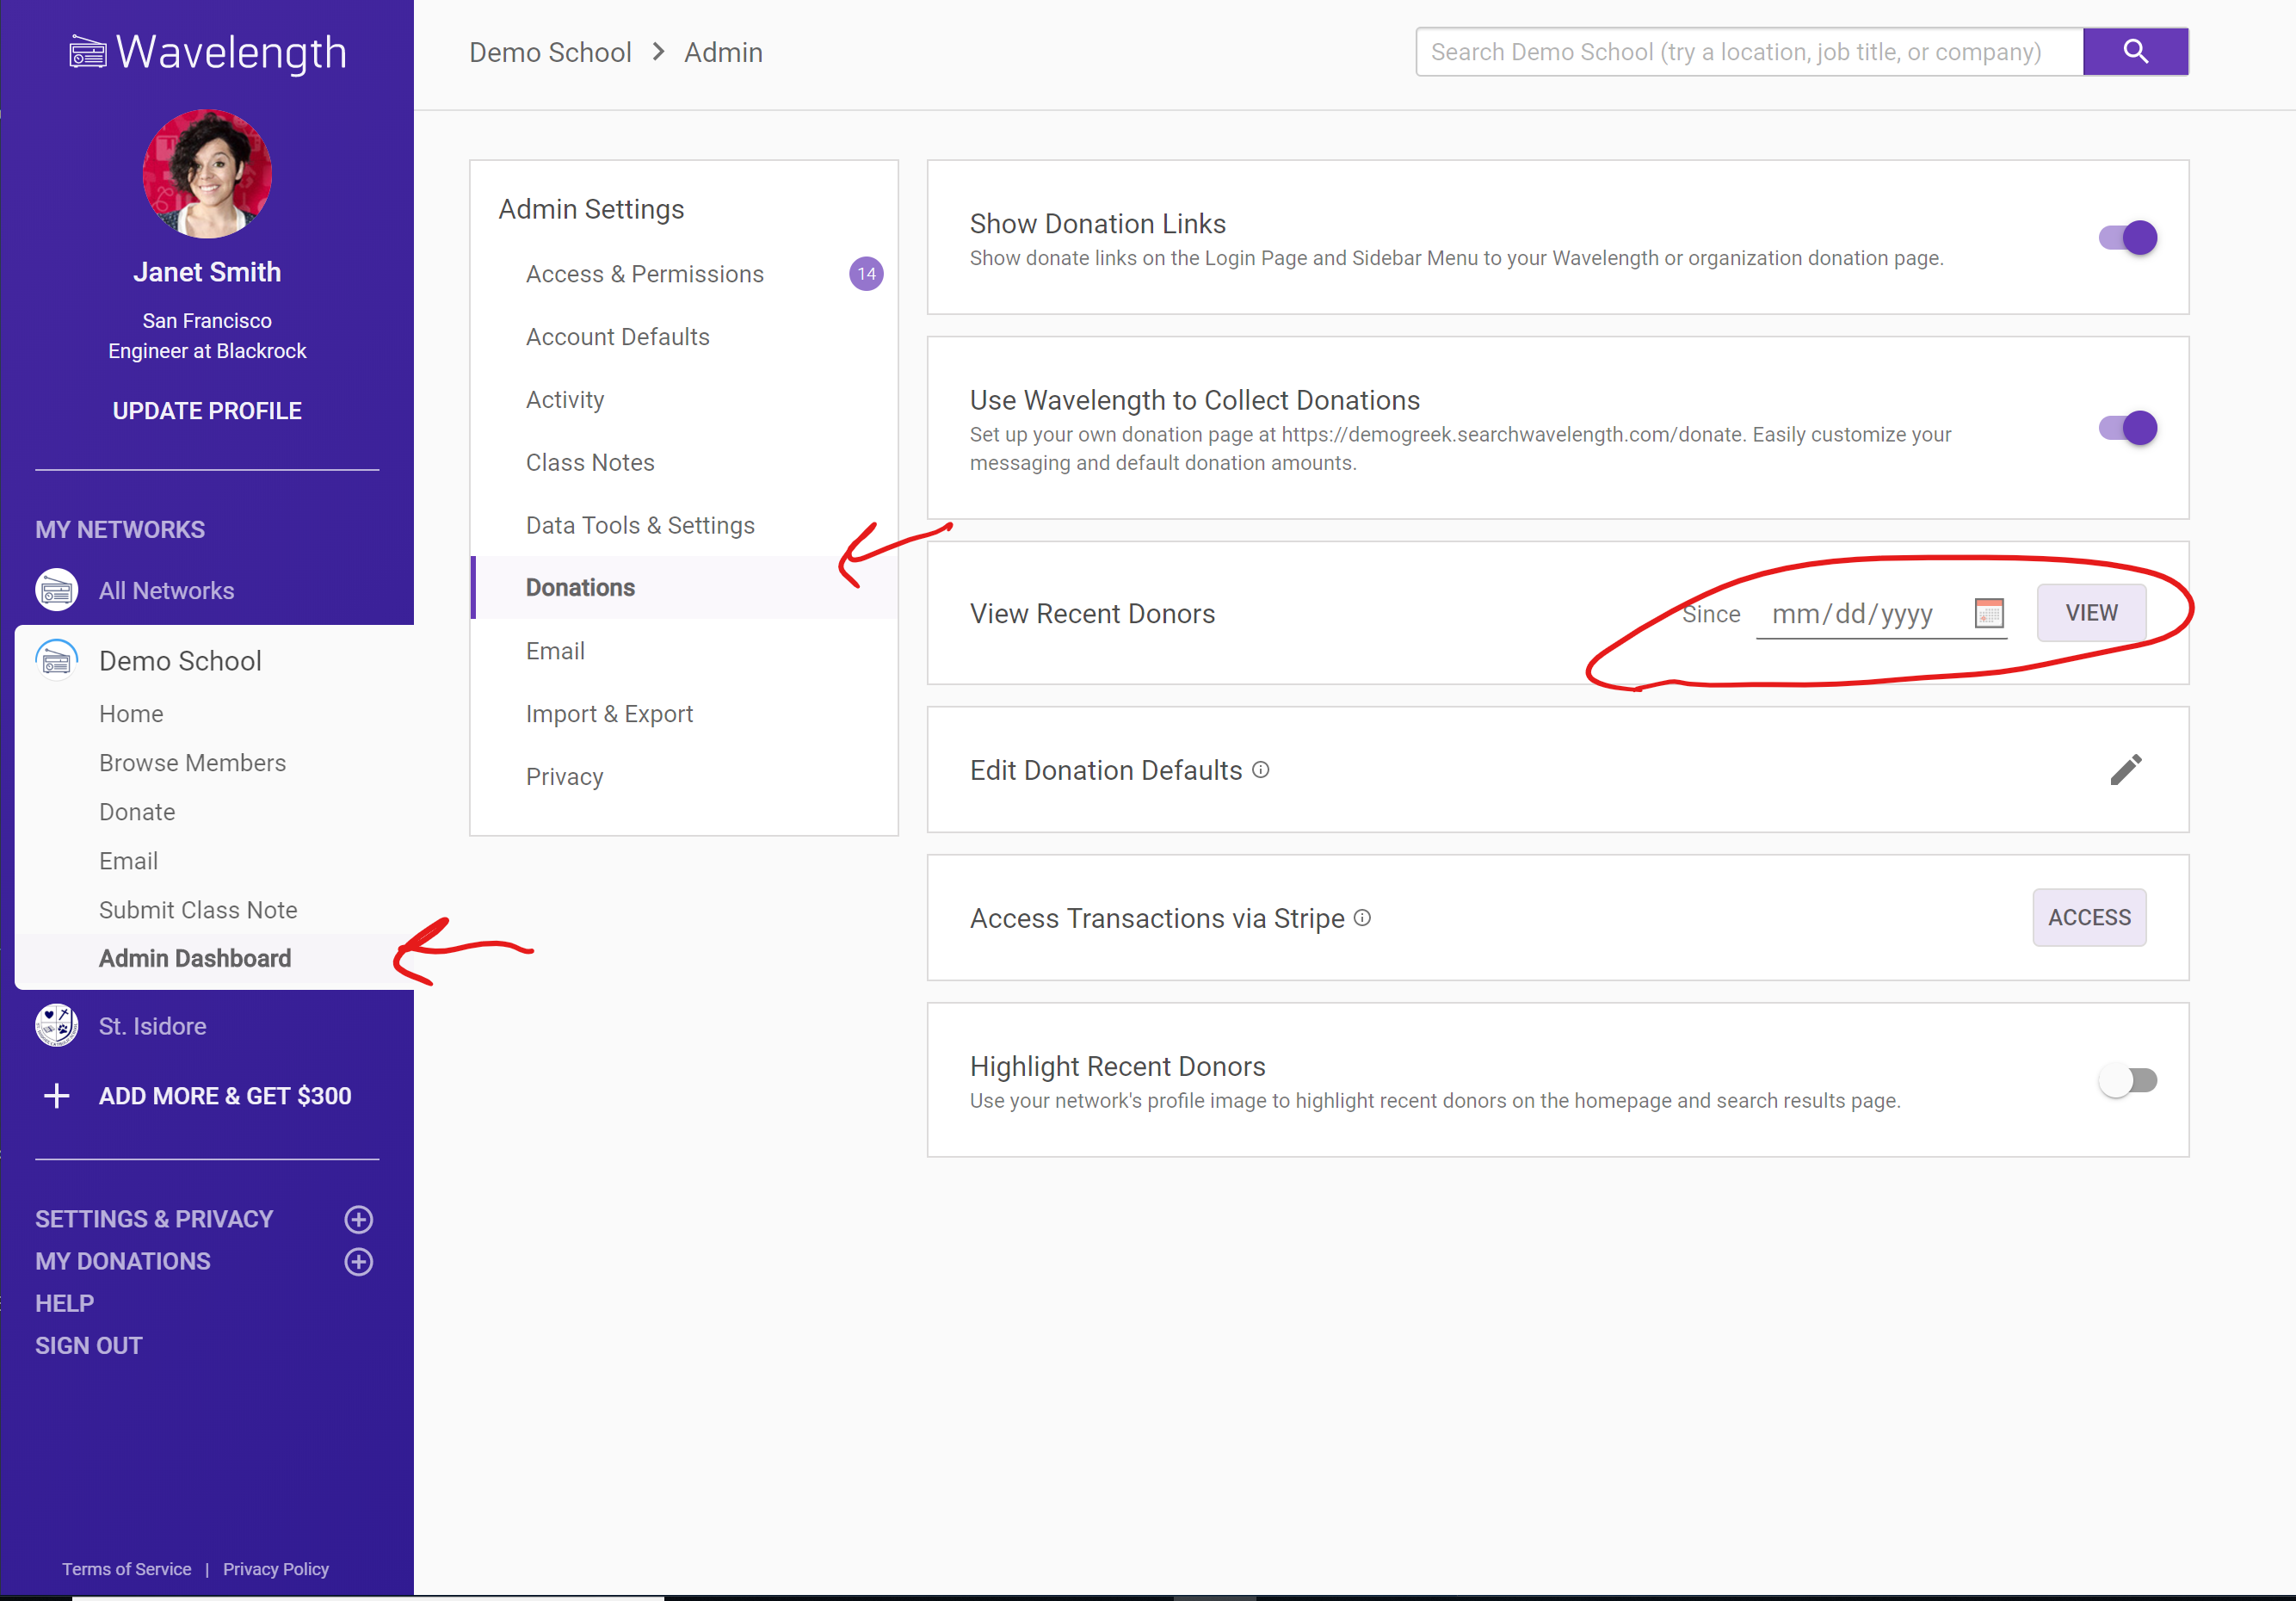Click the Search Demo School field

[x=1748, y=52]
